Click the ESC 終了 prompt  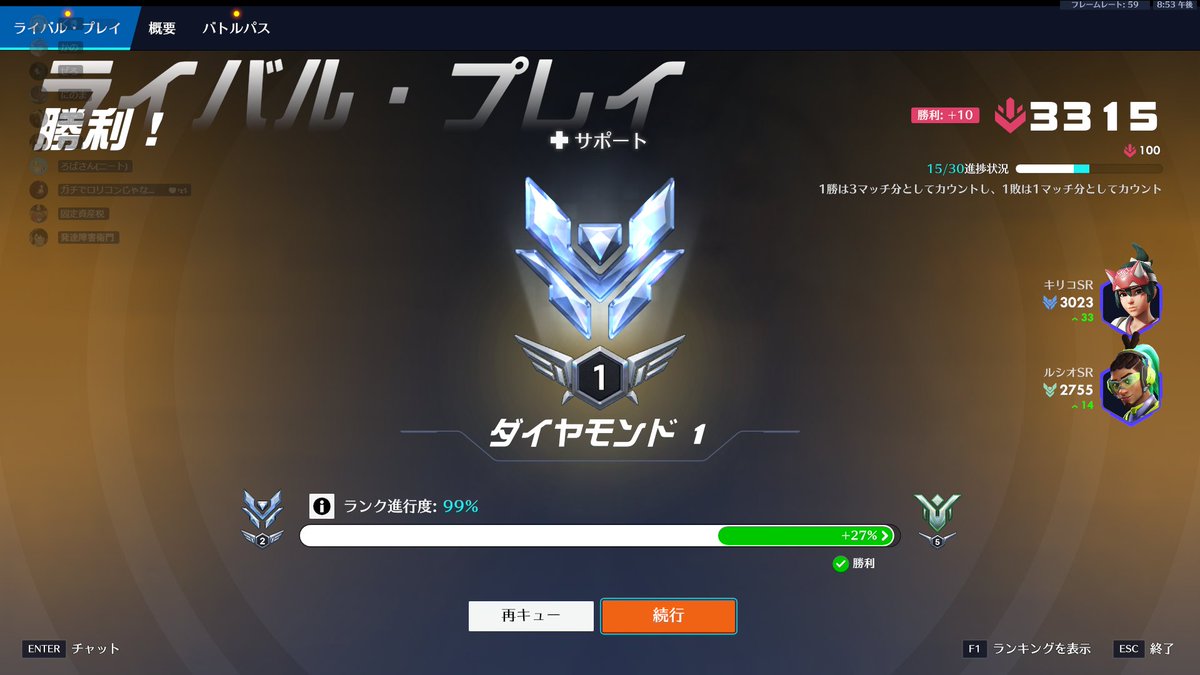click(1145, 648)
